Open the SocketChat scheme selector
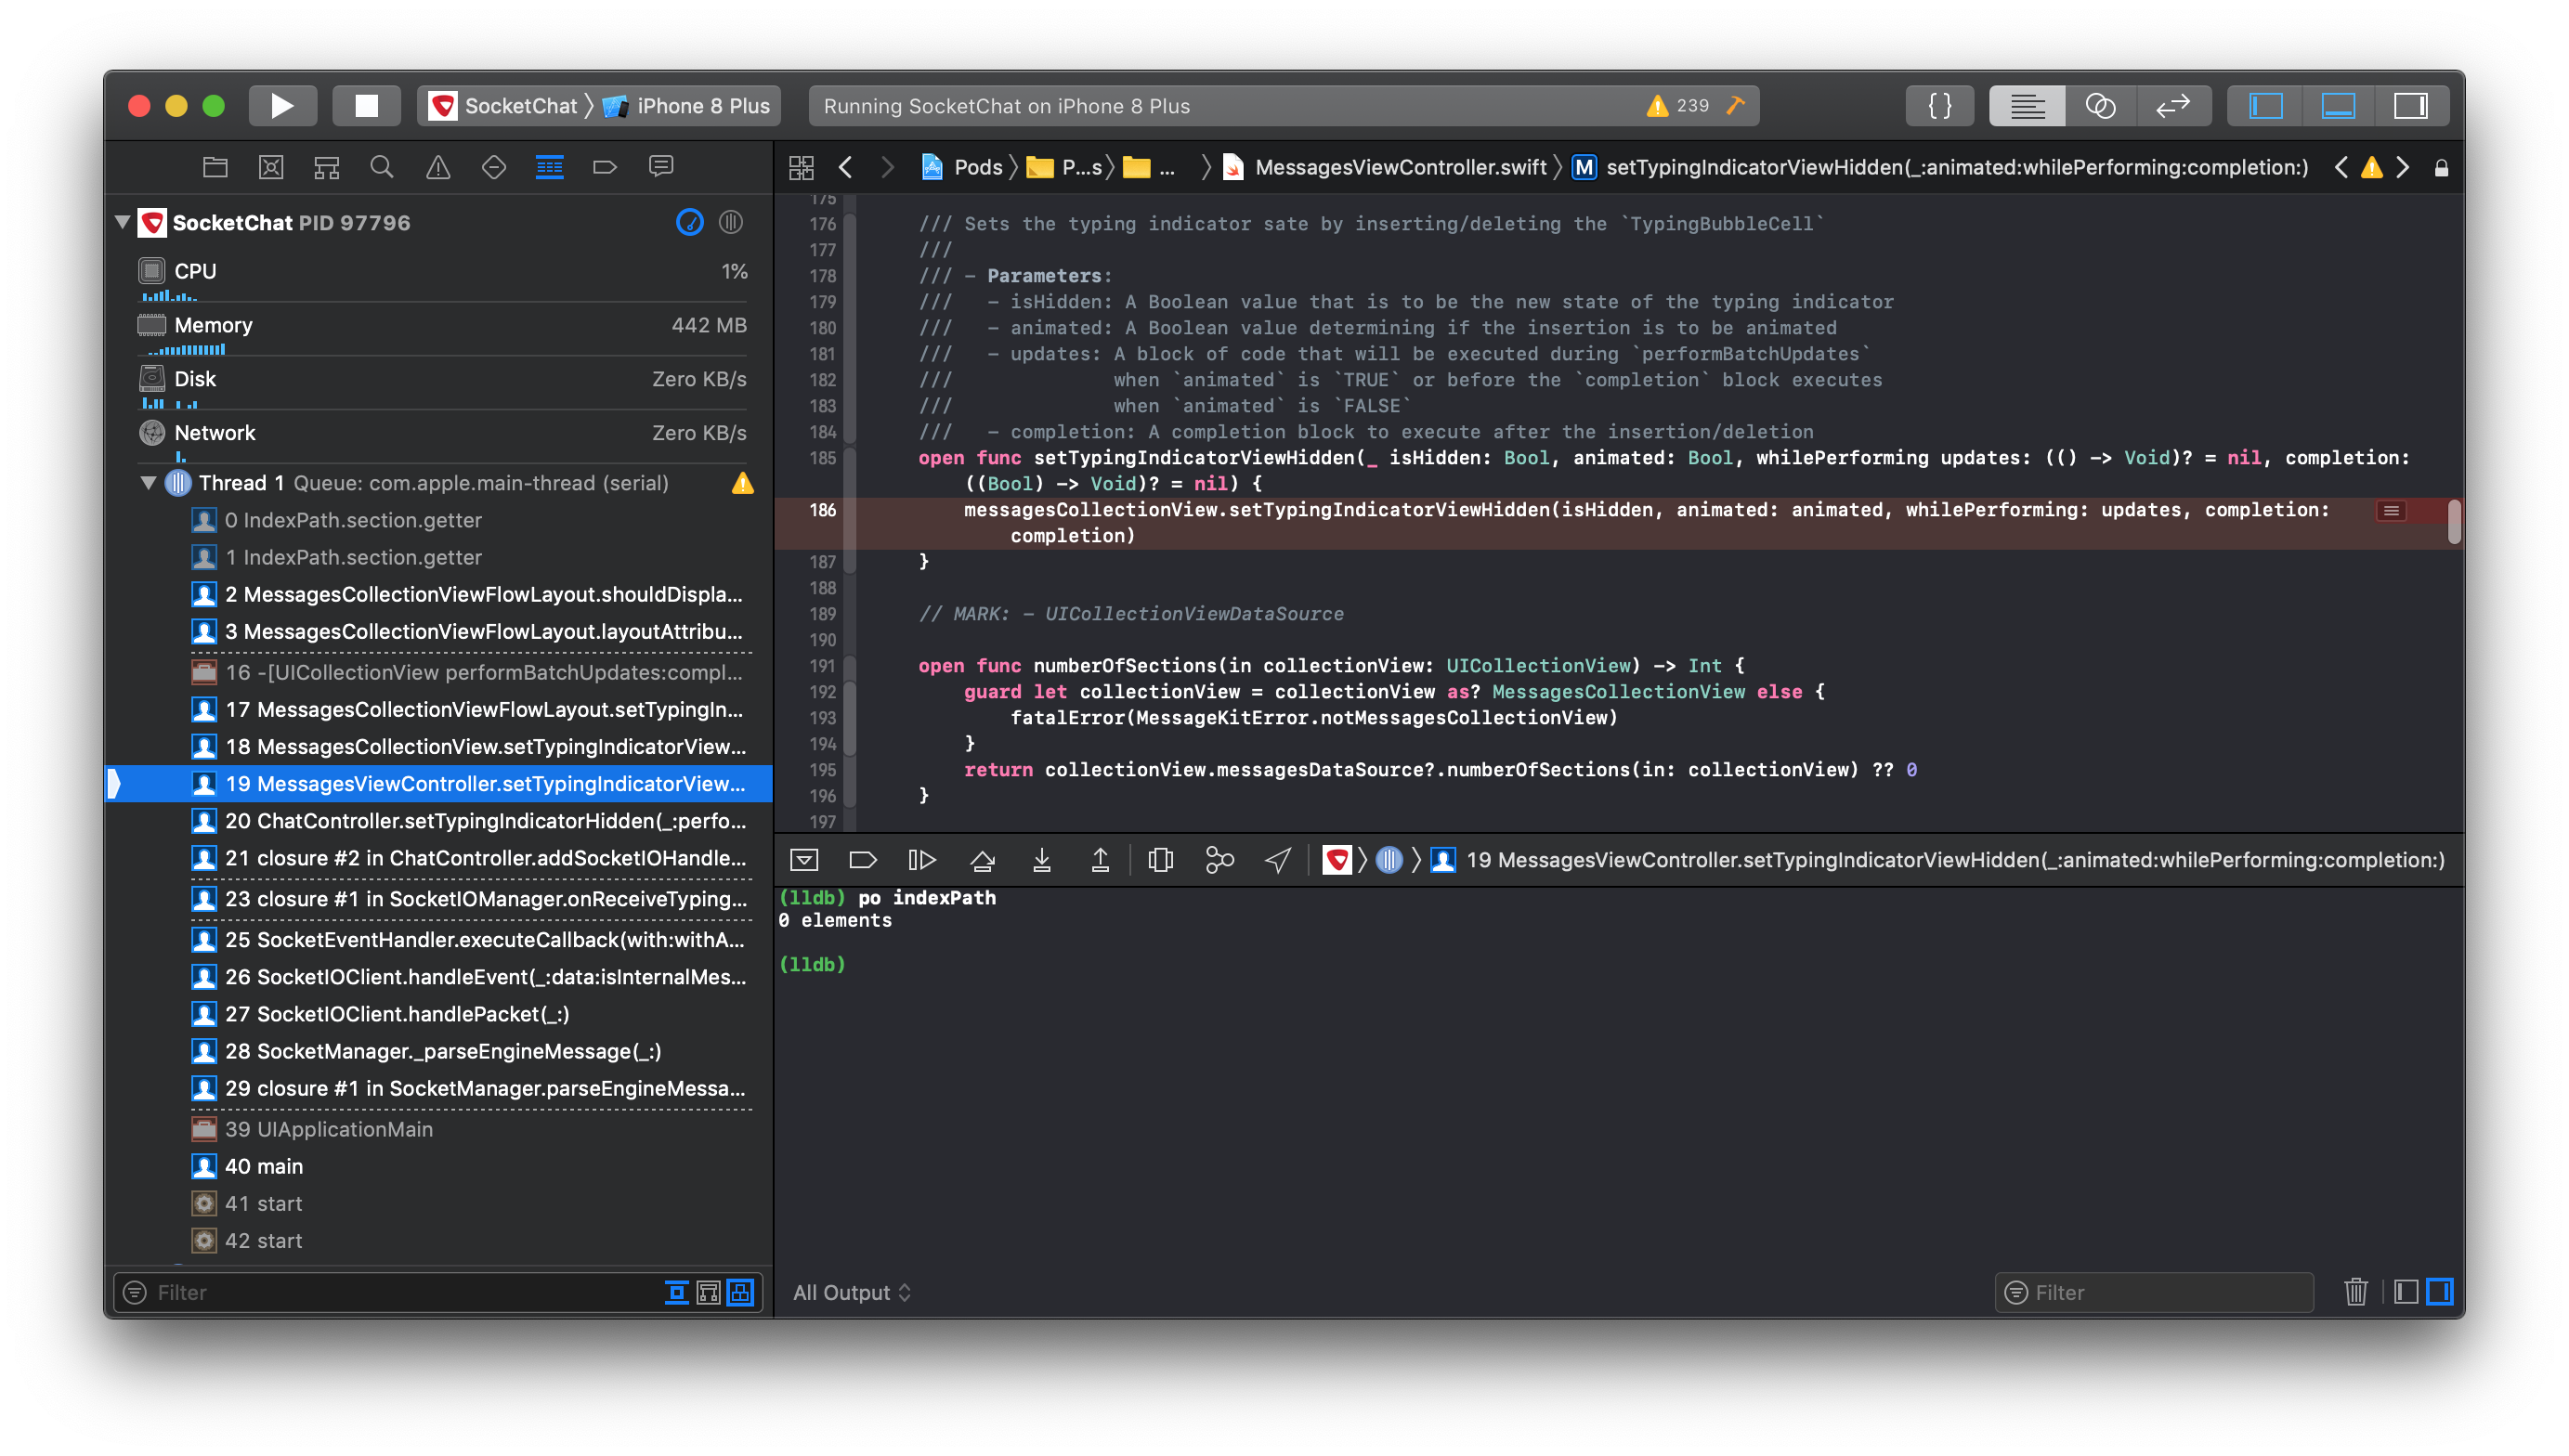This screenshot has height=1456, width=2569. [x=504, y=106]
